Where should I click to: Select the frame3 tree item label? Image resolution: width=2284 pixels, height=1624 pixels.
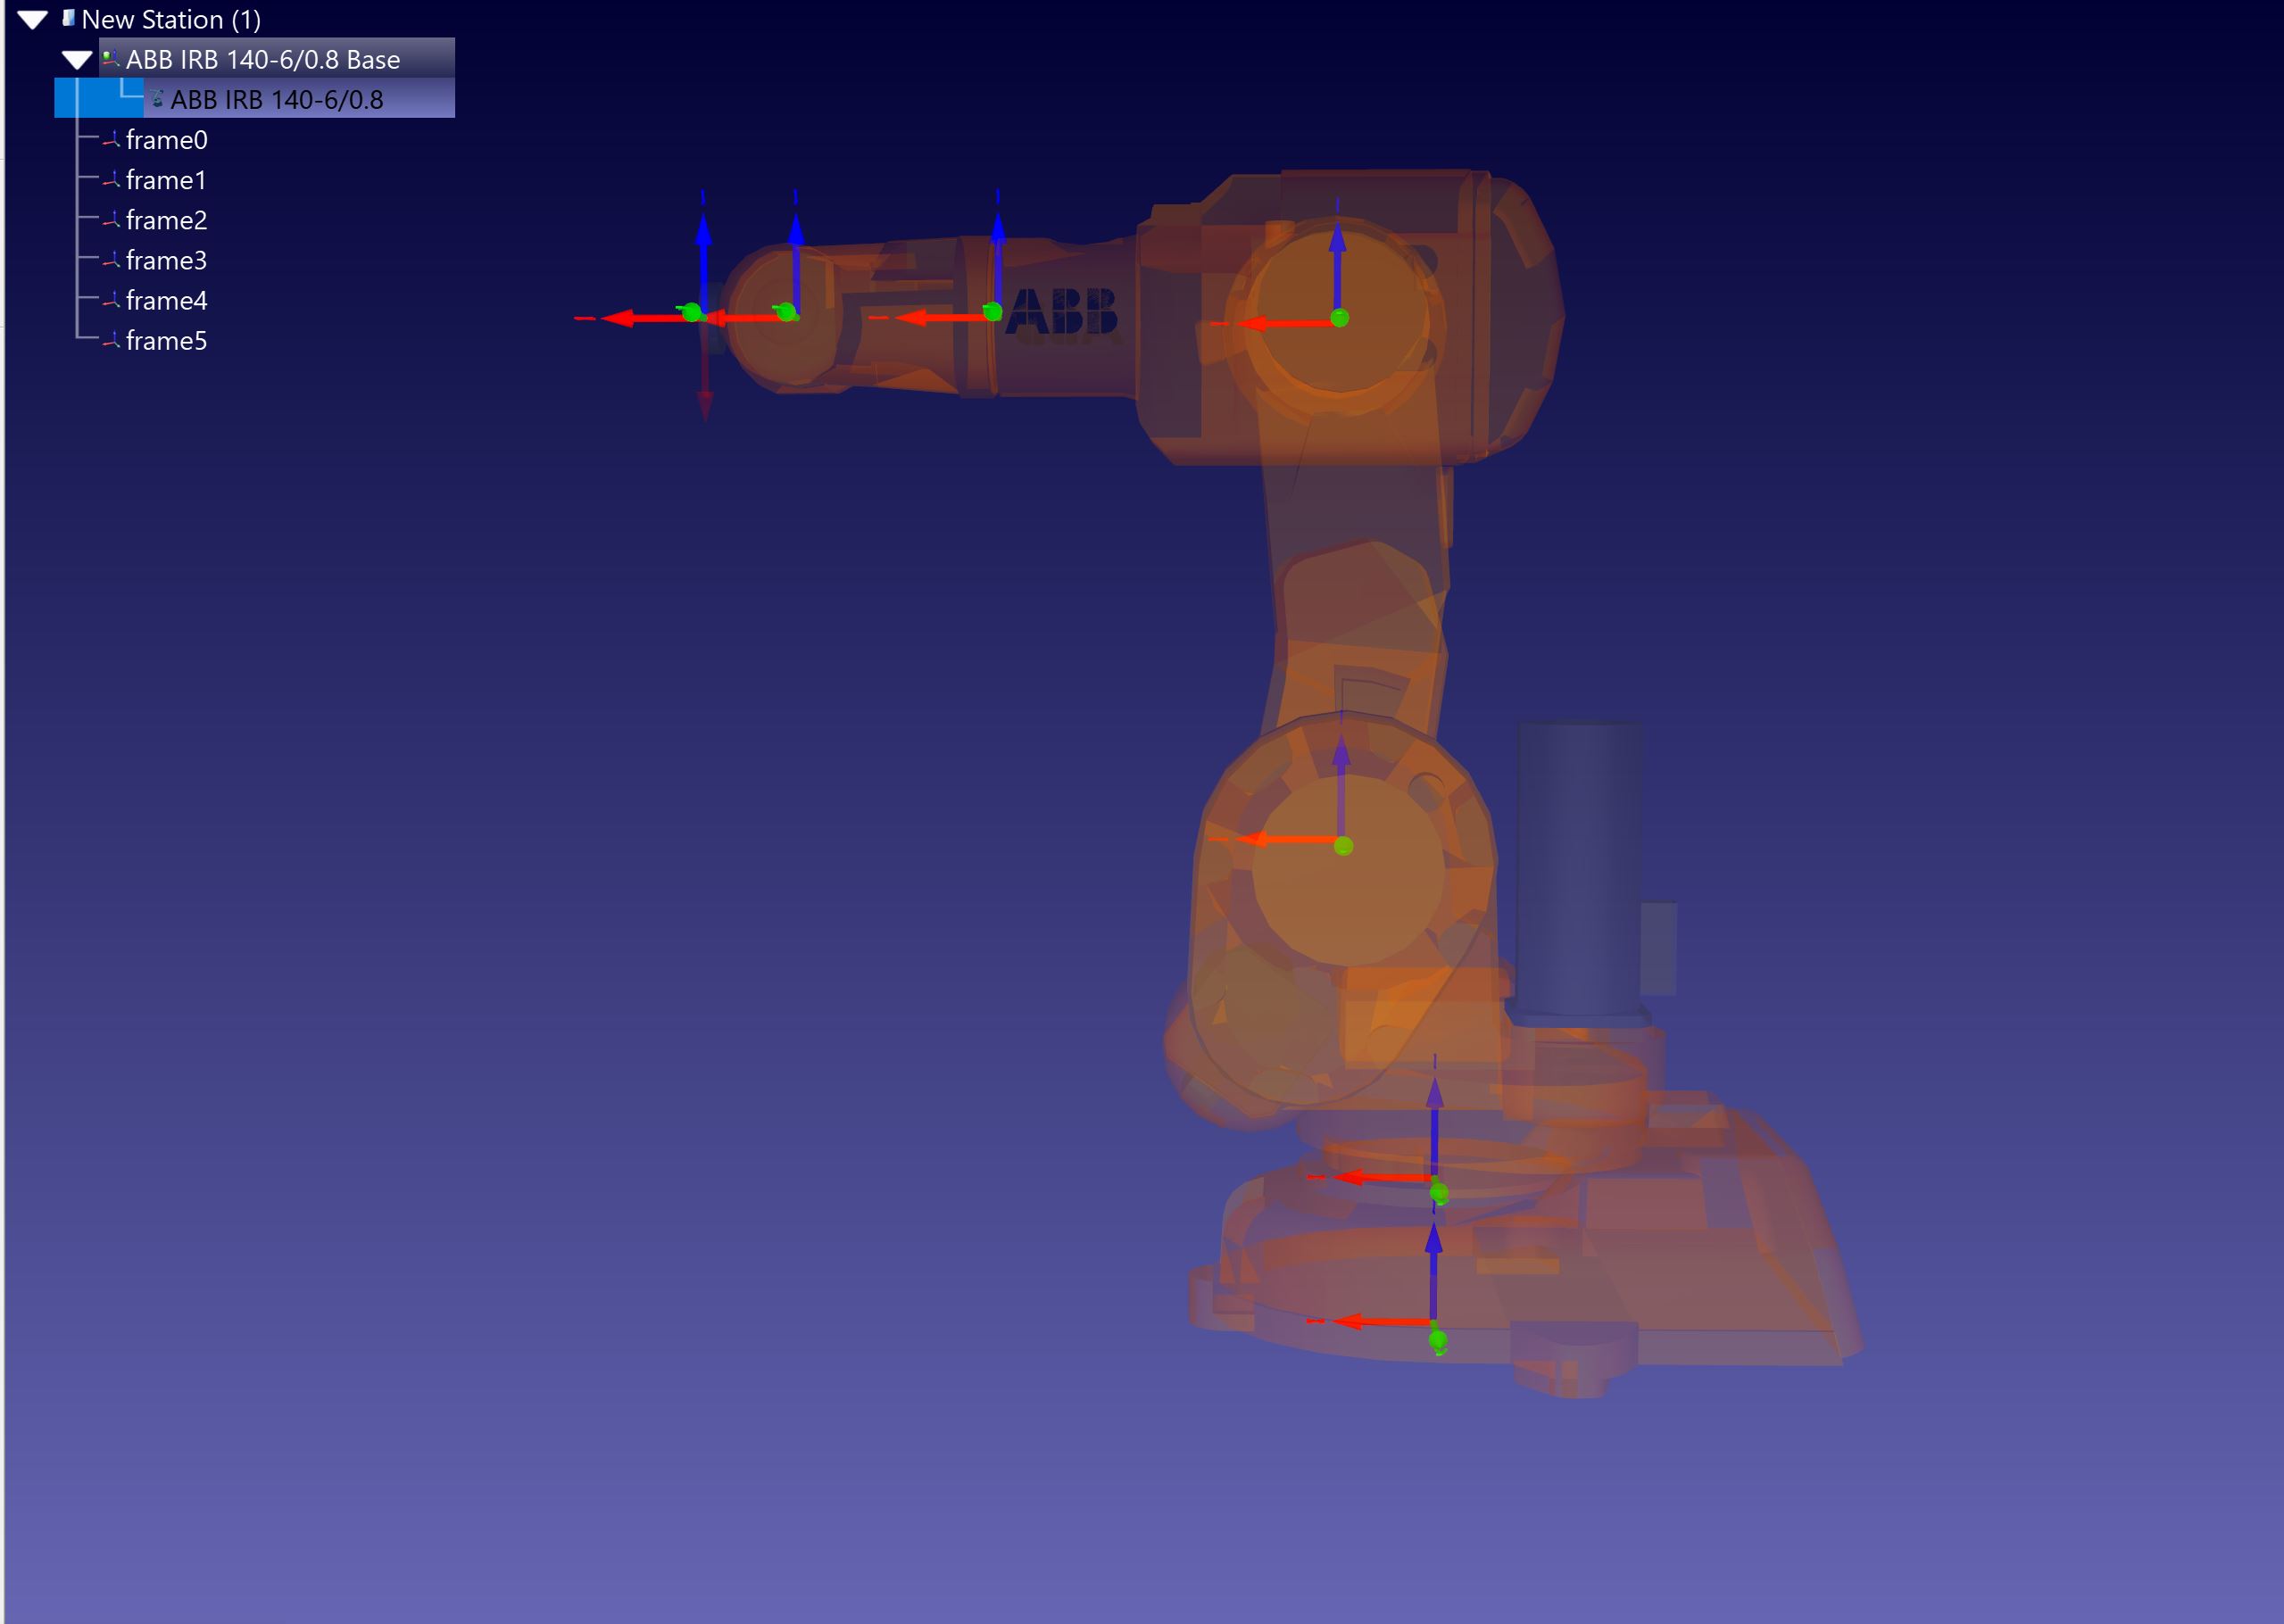pos(166,260)
